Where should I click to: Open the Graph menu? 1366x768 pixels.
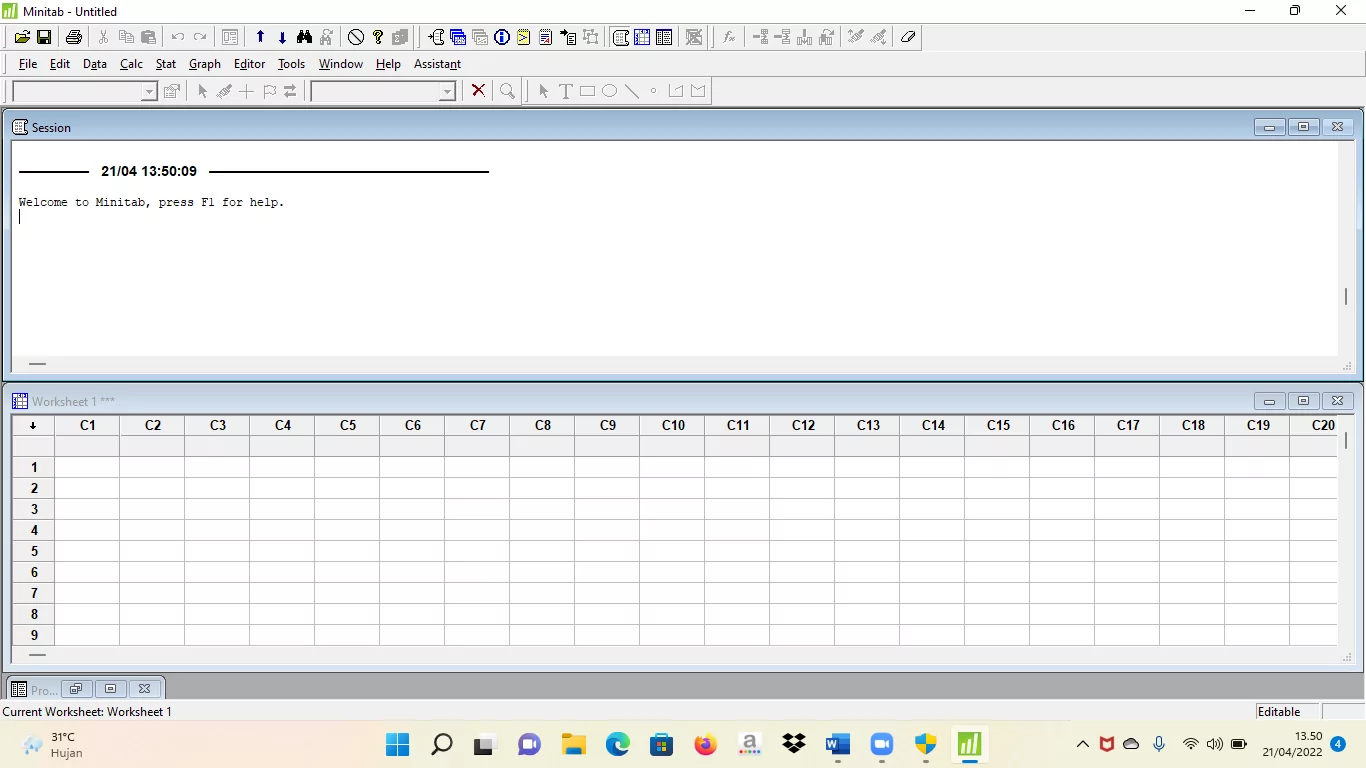click(205, 64)
